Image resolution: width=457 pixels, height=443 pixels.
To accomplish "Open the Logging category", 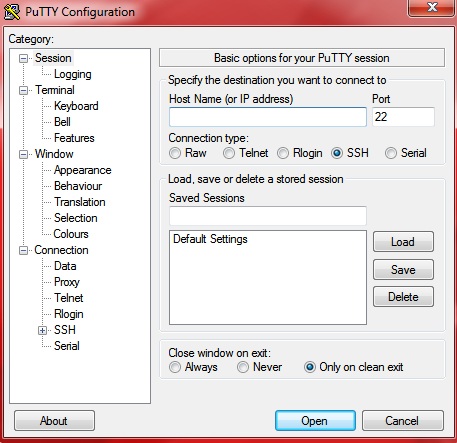I will pos(73,74).
